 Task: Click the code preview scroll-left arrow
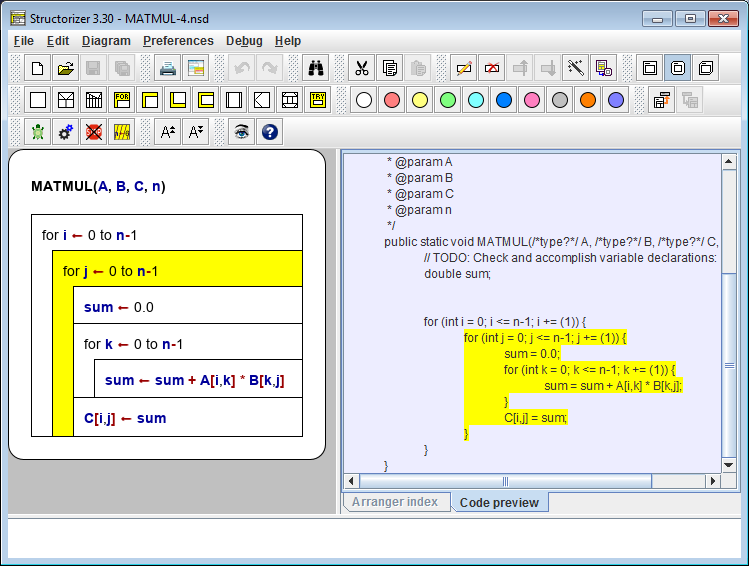[352, 481]
